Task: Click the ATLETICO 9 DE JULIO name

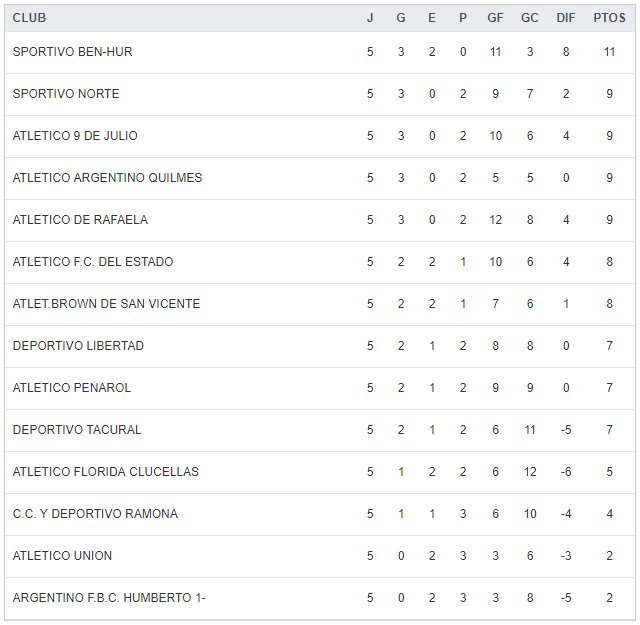Action: (75, 136)
